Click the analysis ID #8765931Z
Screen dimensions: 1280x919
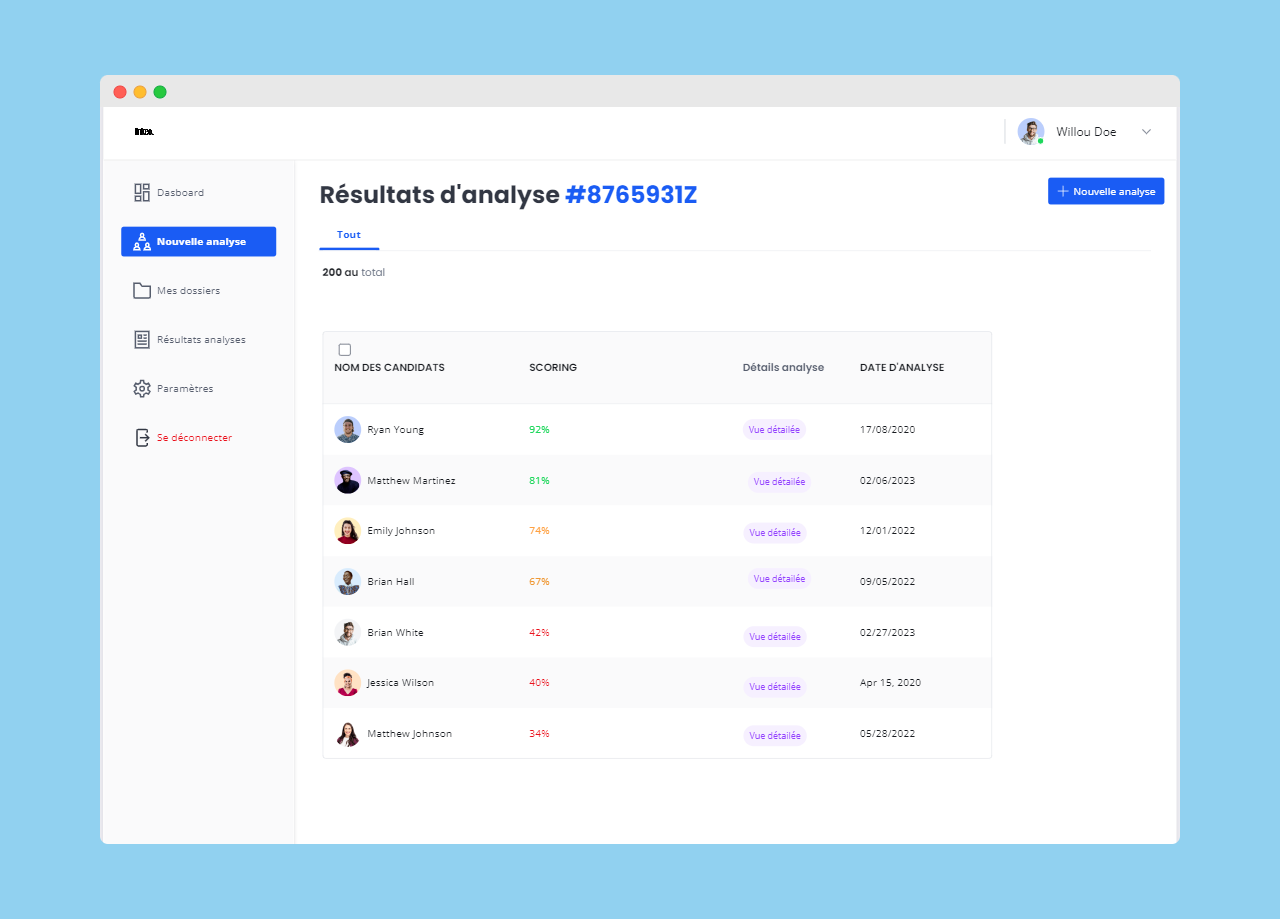(631, 195)
